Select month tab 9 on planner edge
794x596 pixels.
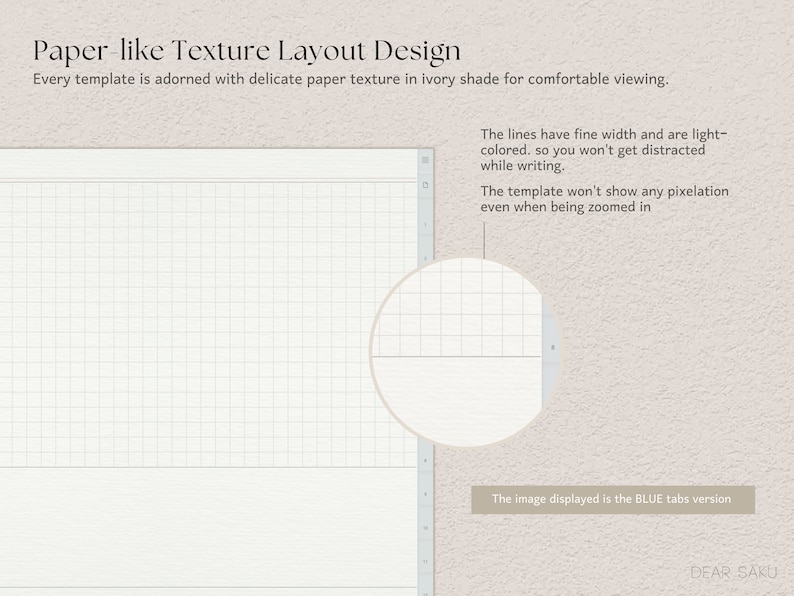tap(425, 494)
